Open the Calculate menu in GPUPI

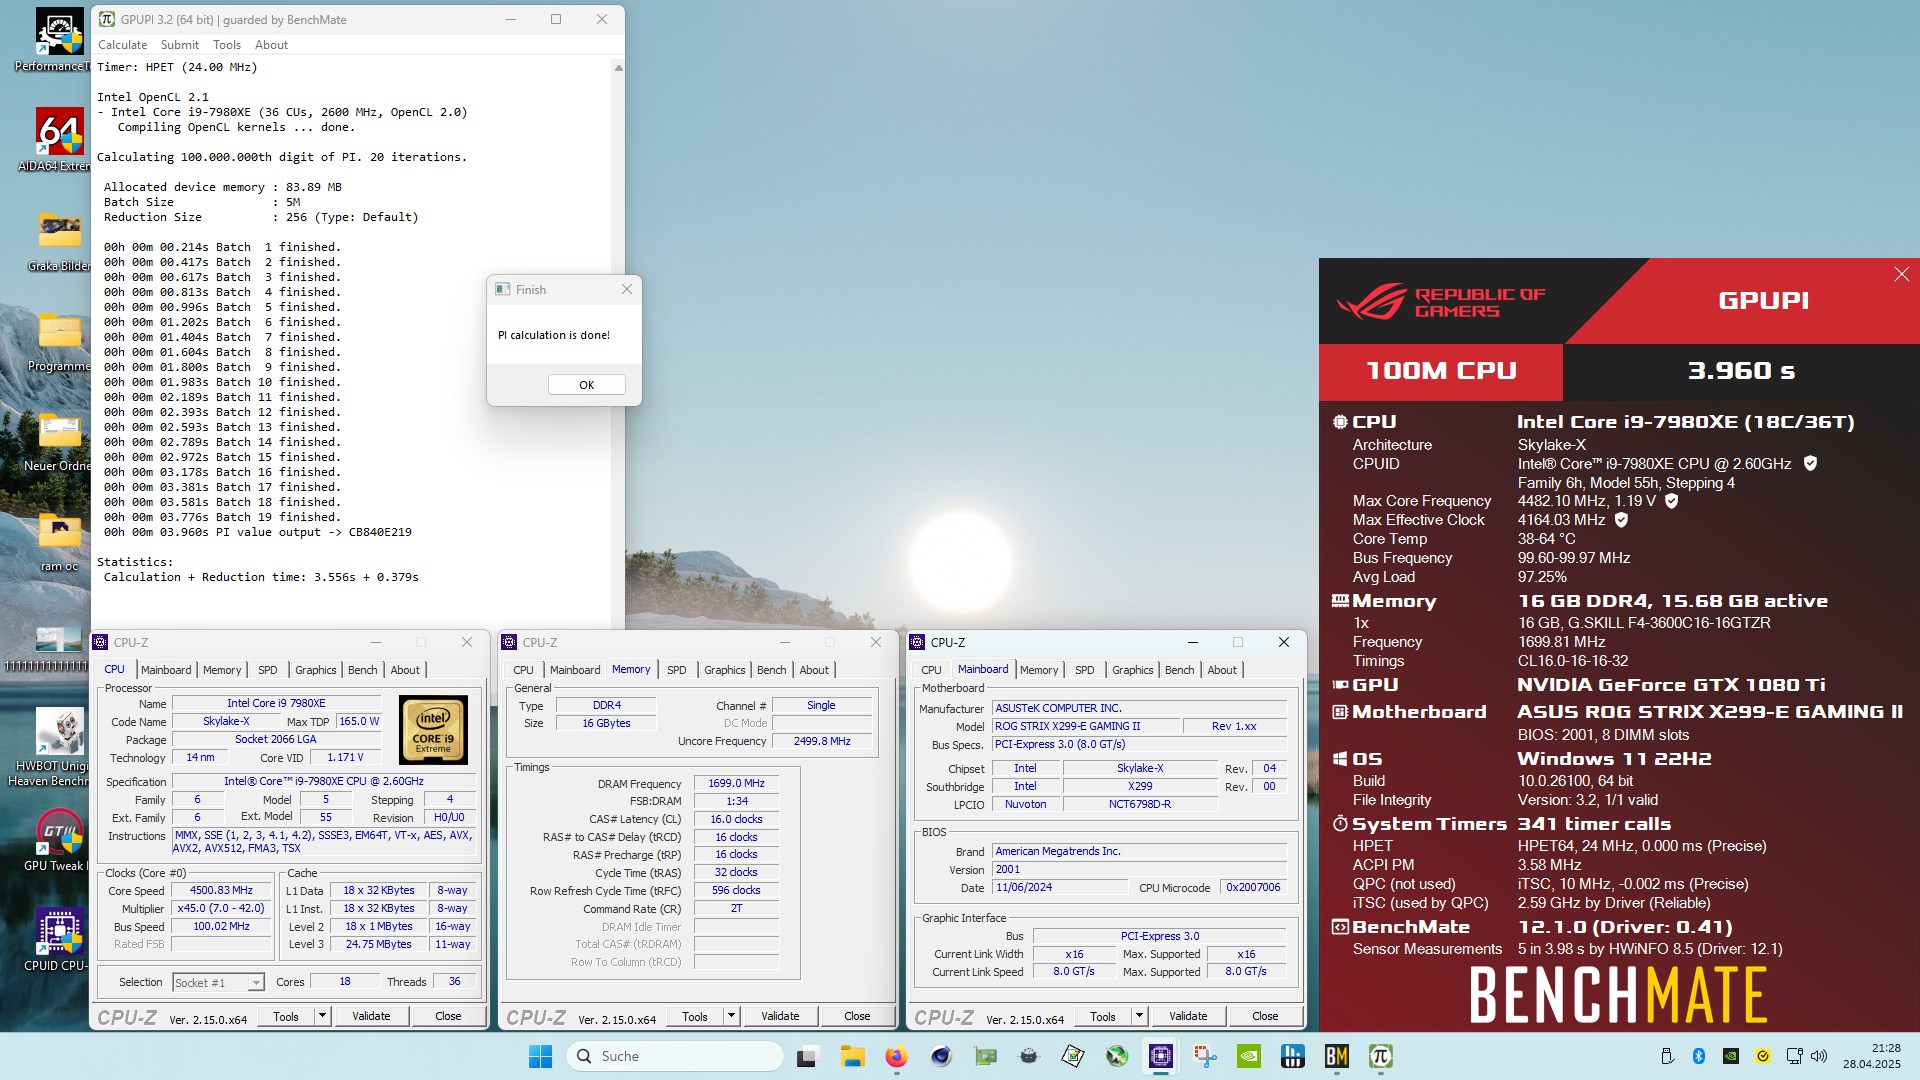(122, 45)
